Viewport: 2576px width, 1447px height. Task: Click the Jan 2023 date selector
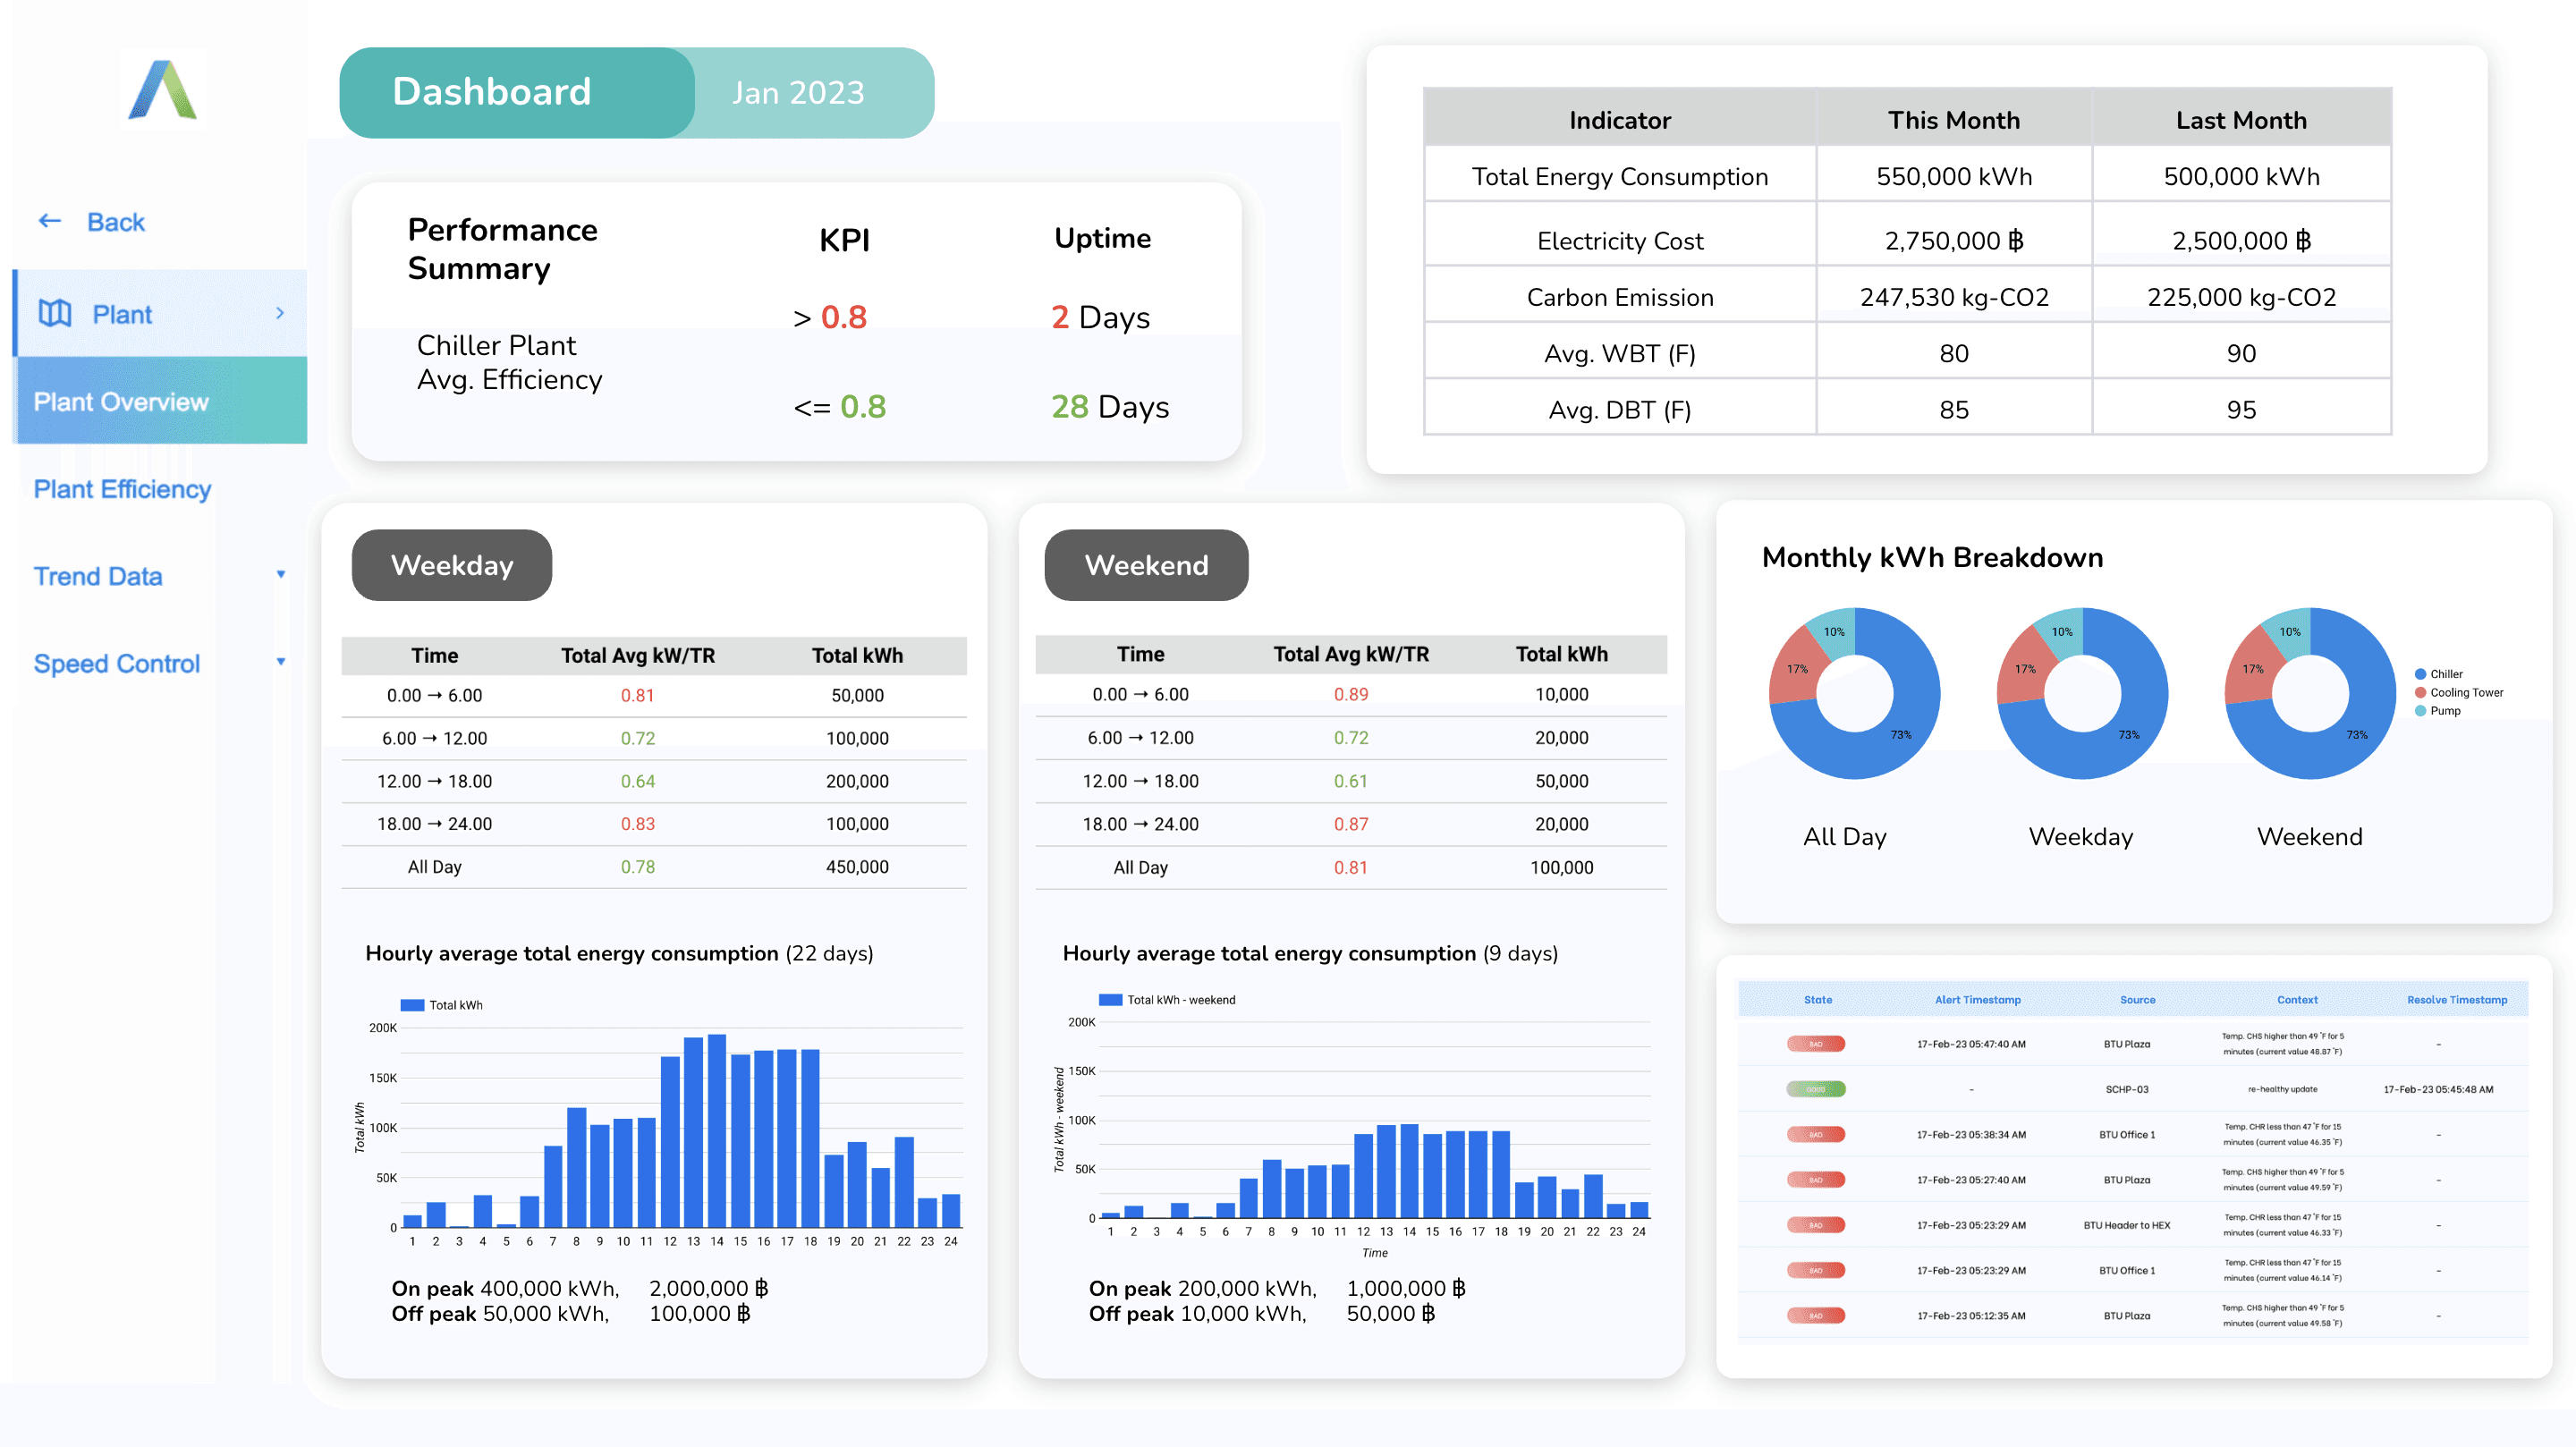click(x=798, y=93)
